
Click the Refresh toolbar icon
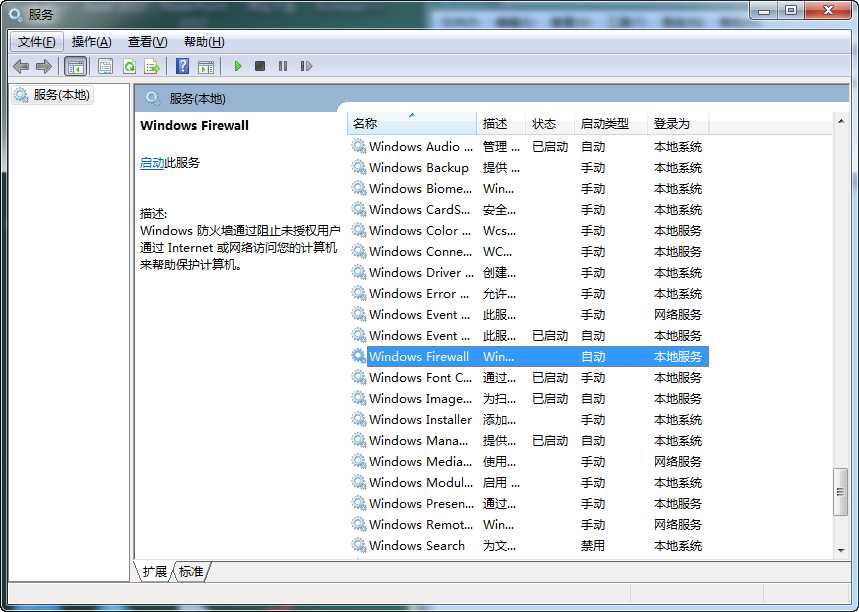129,66
